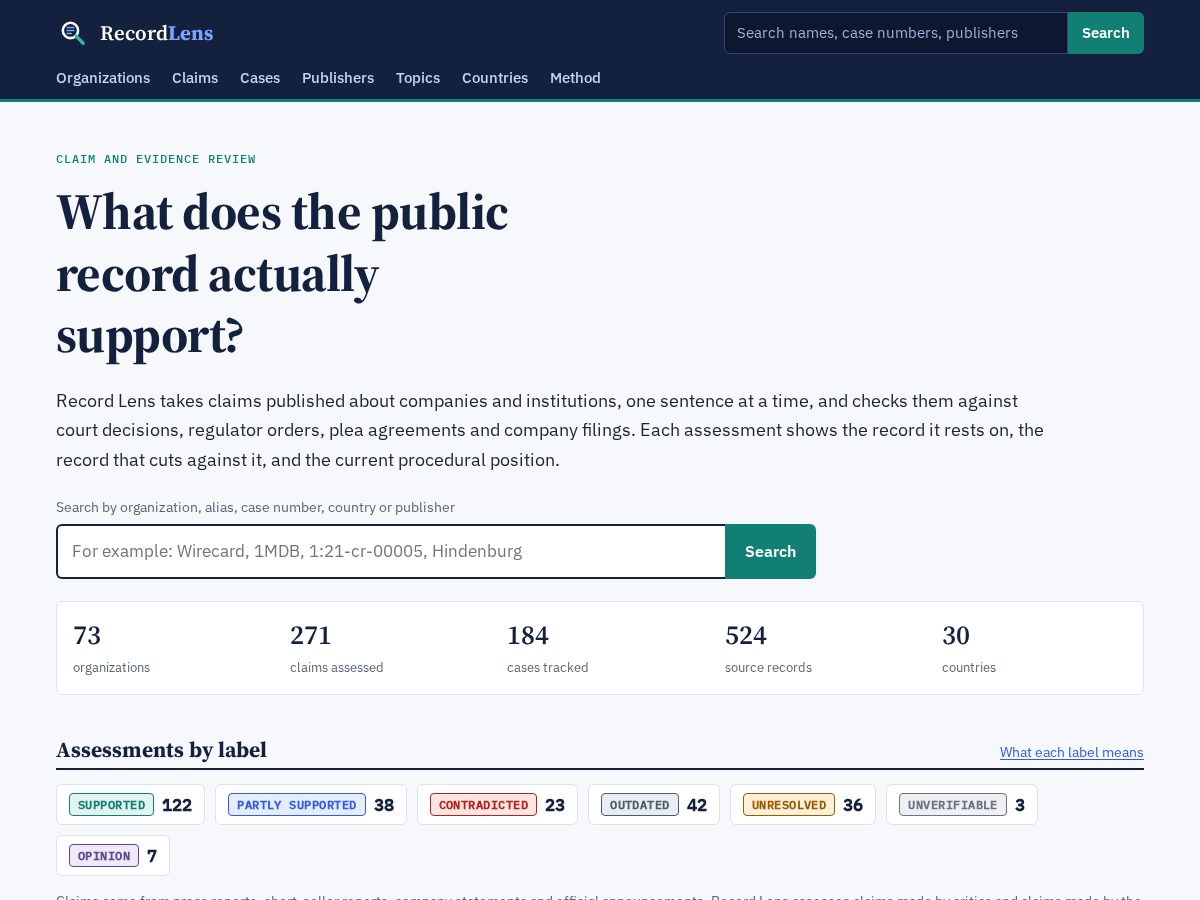Focus the main organization search box
Screen dimensions: 1200x900
[x=391, y=551]
